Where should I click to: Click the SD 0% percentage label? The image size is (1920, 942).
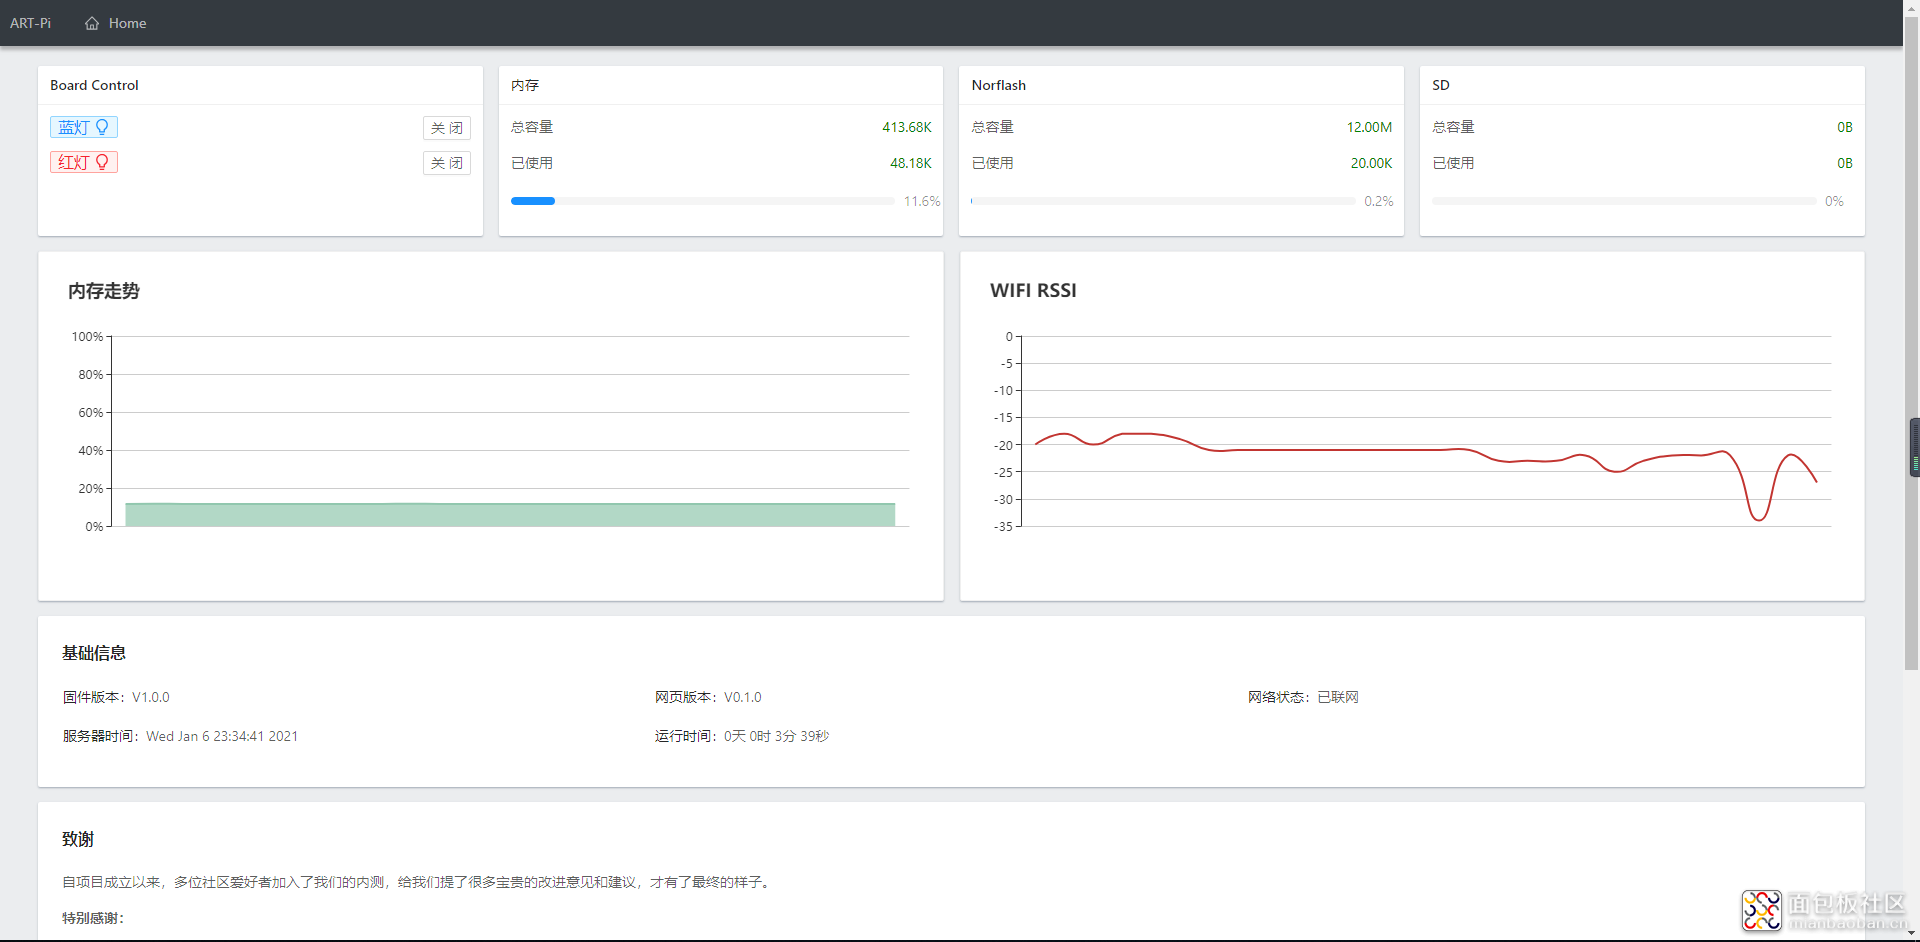click(x=1834, y=201)
